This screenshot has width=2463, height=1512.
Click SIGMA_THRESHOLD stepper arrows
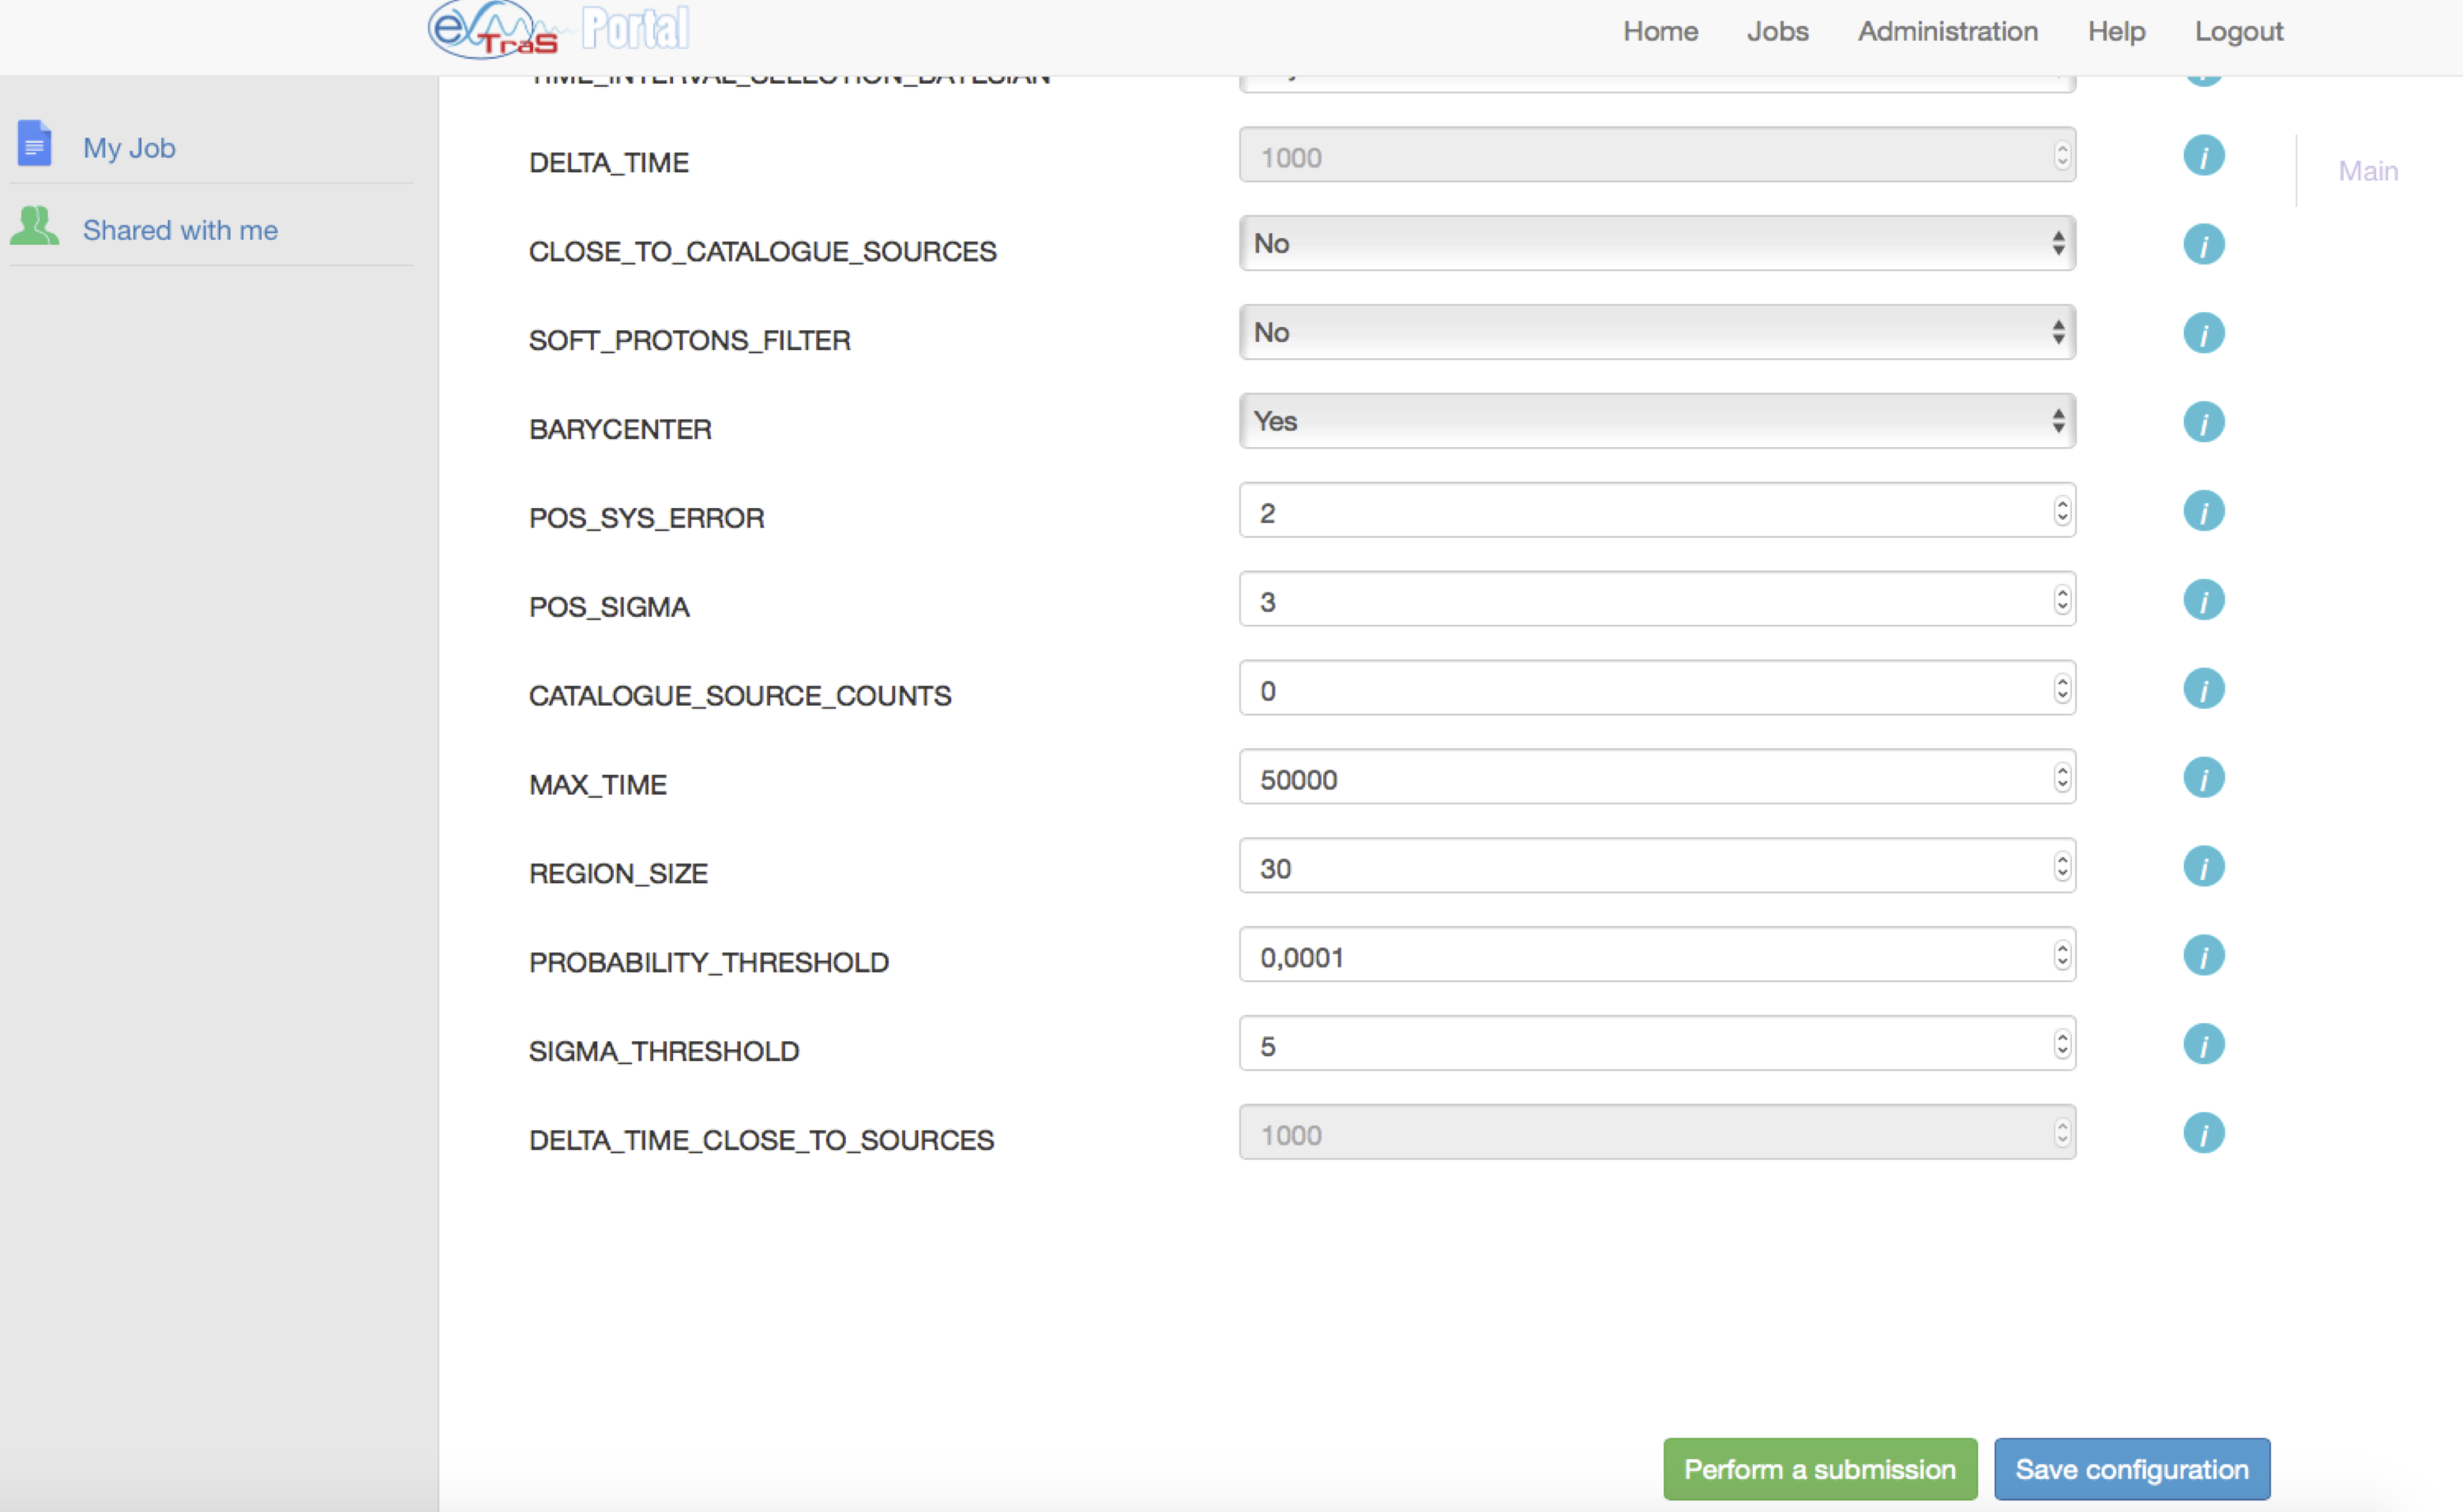pyautogui.click(x=2061, y=1044)
